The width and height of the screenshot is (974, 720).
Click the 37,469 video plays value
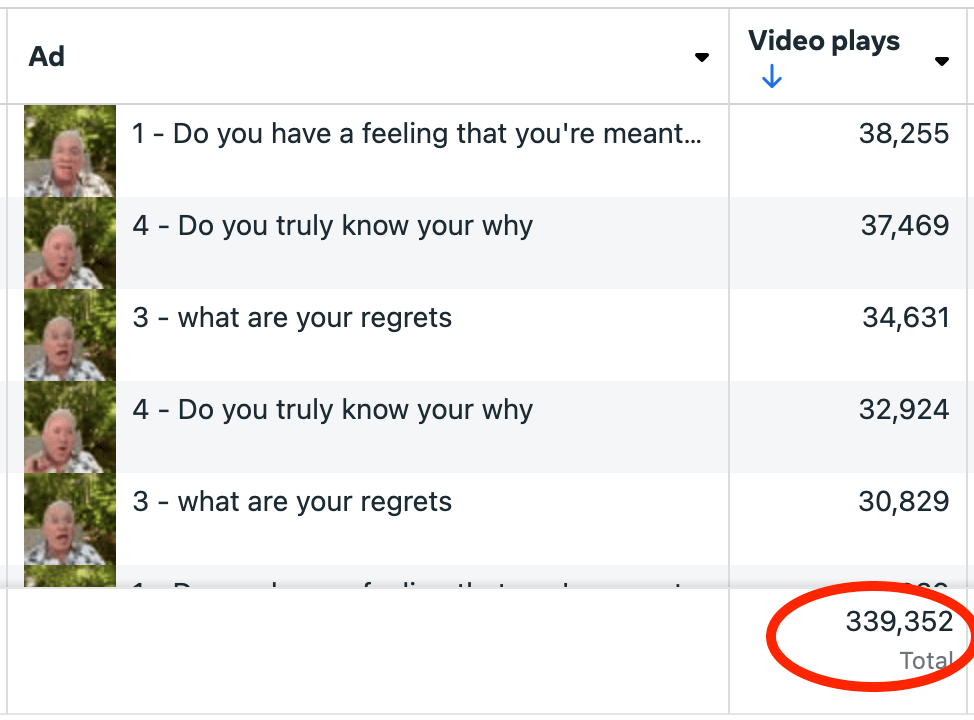(905, 226)
